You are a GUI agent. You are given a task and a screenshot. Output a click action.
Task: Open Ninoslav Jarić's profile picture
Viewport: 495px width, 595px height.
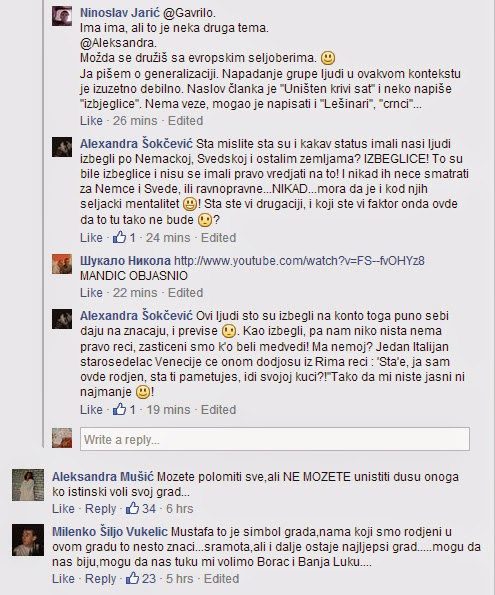pyautogui.click(x=62, y=16)
